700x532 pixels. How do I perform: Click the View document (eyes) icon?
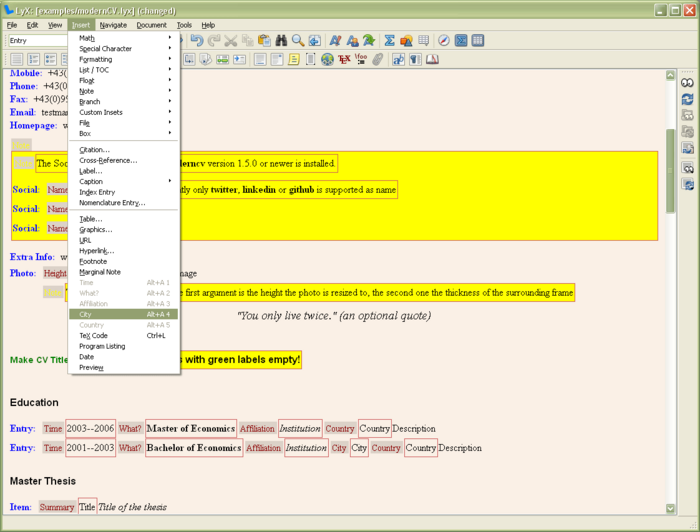pyautogui.click(x=687, y=83)
